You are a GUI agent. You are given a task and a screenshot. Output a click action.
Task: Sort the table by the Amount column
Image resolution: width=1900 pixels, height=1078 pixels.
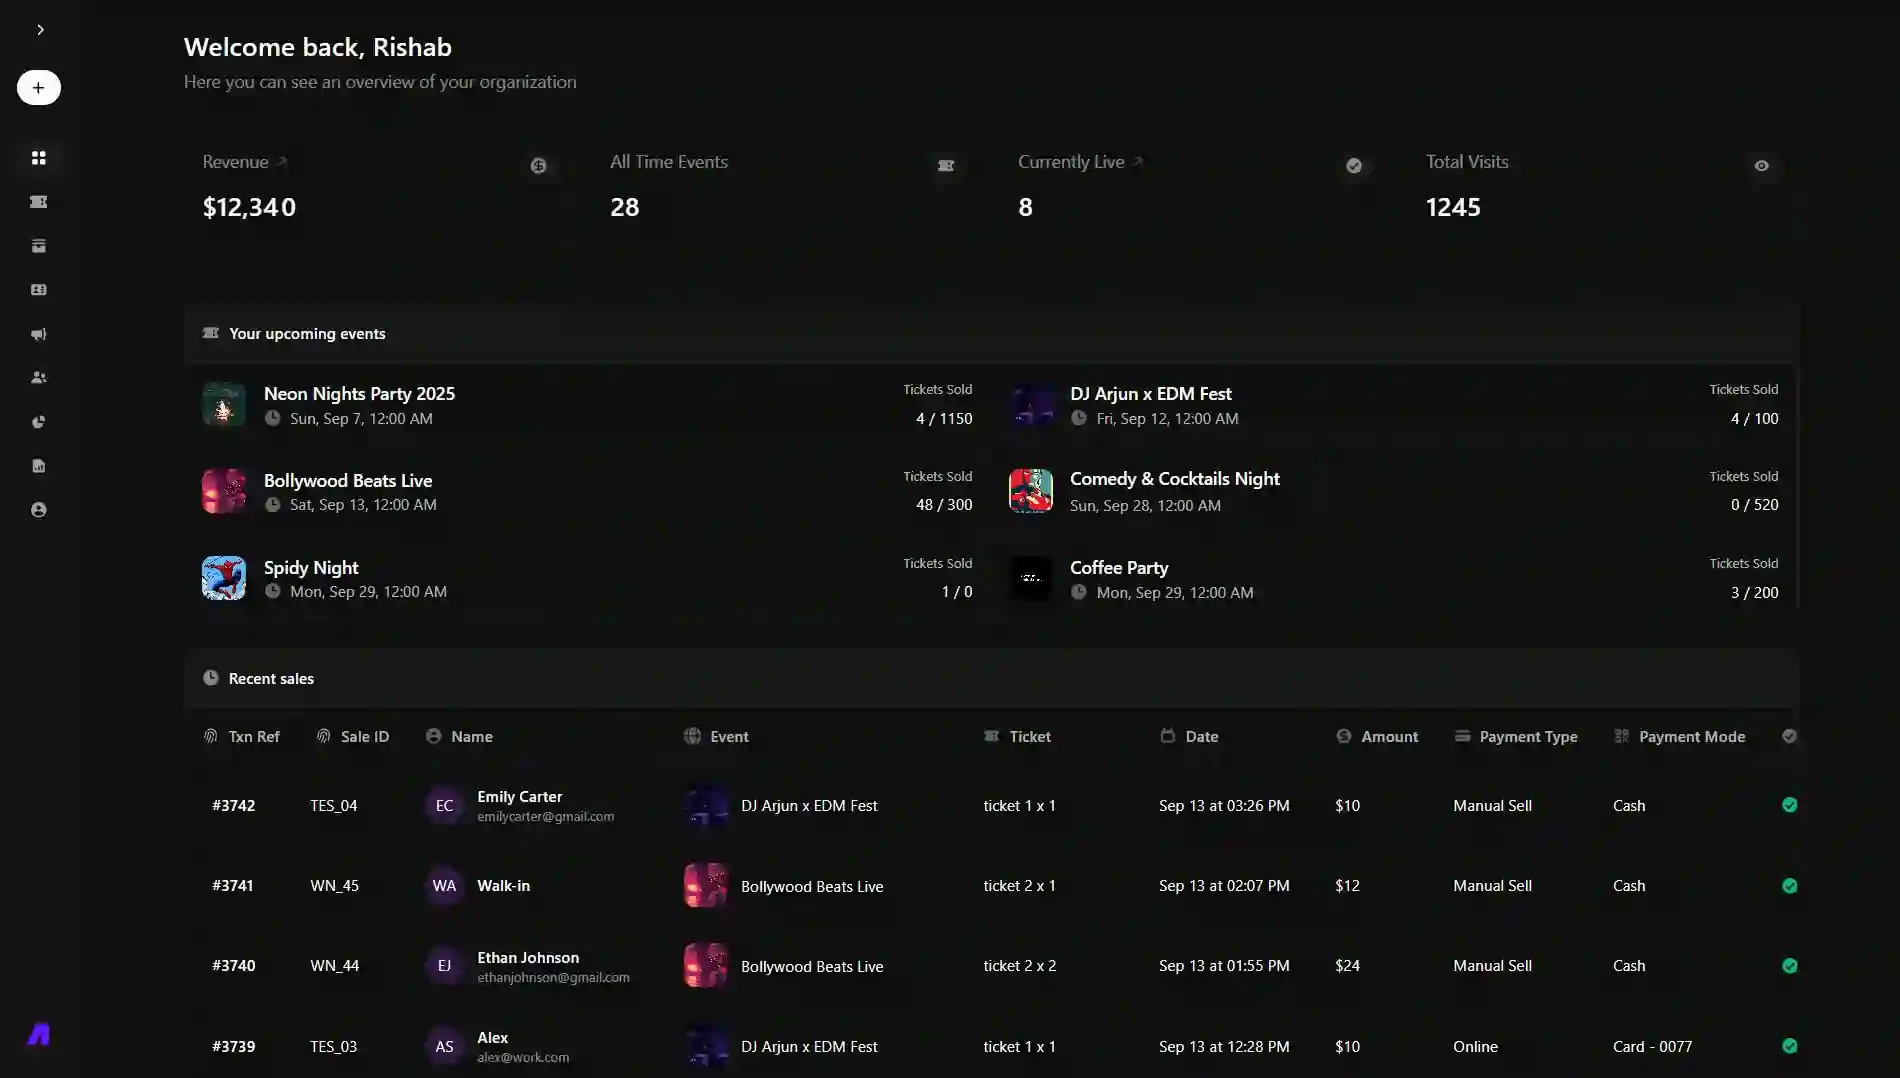(x=1389, y=736)
